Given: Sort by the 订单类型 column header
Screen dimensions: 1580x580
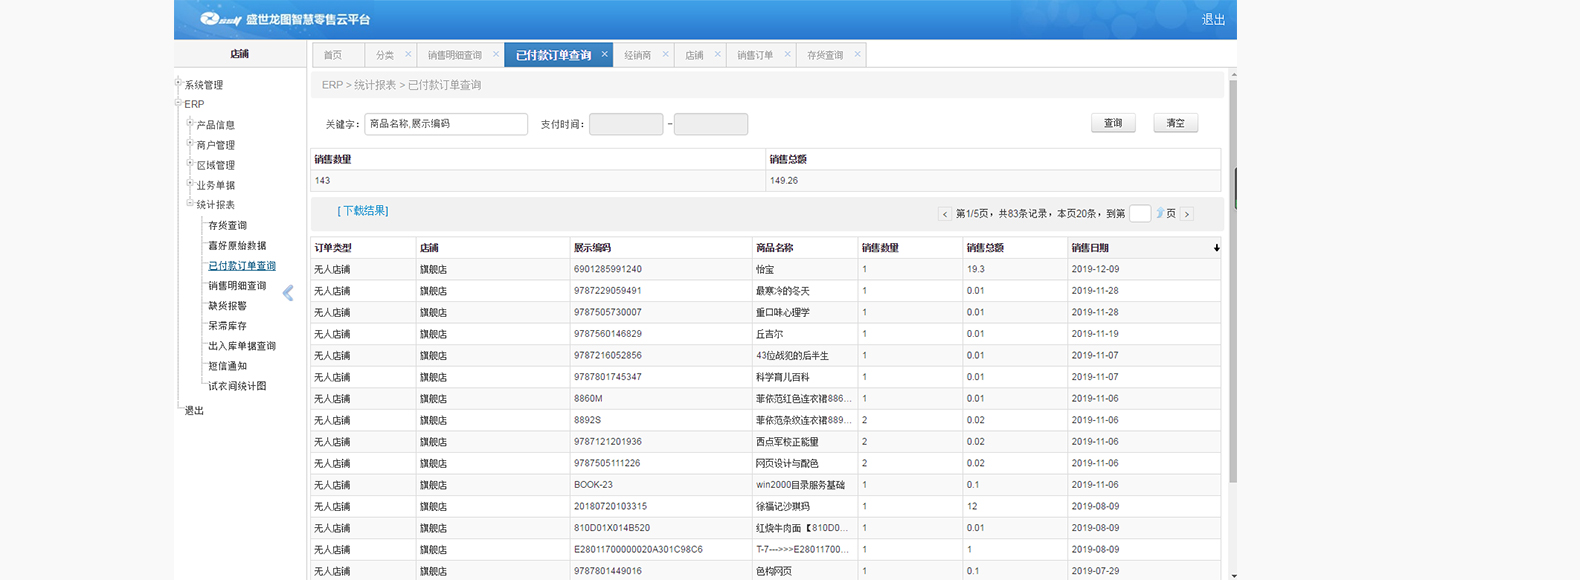Looking at the screenshot, I should pyautogui.click(x=363, y=247).
